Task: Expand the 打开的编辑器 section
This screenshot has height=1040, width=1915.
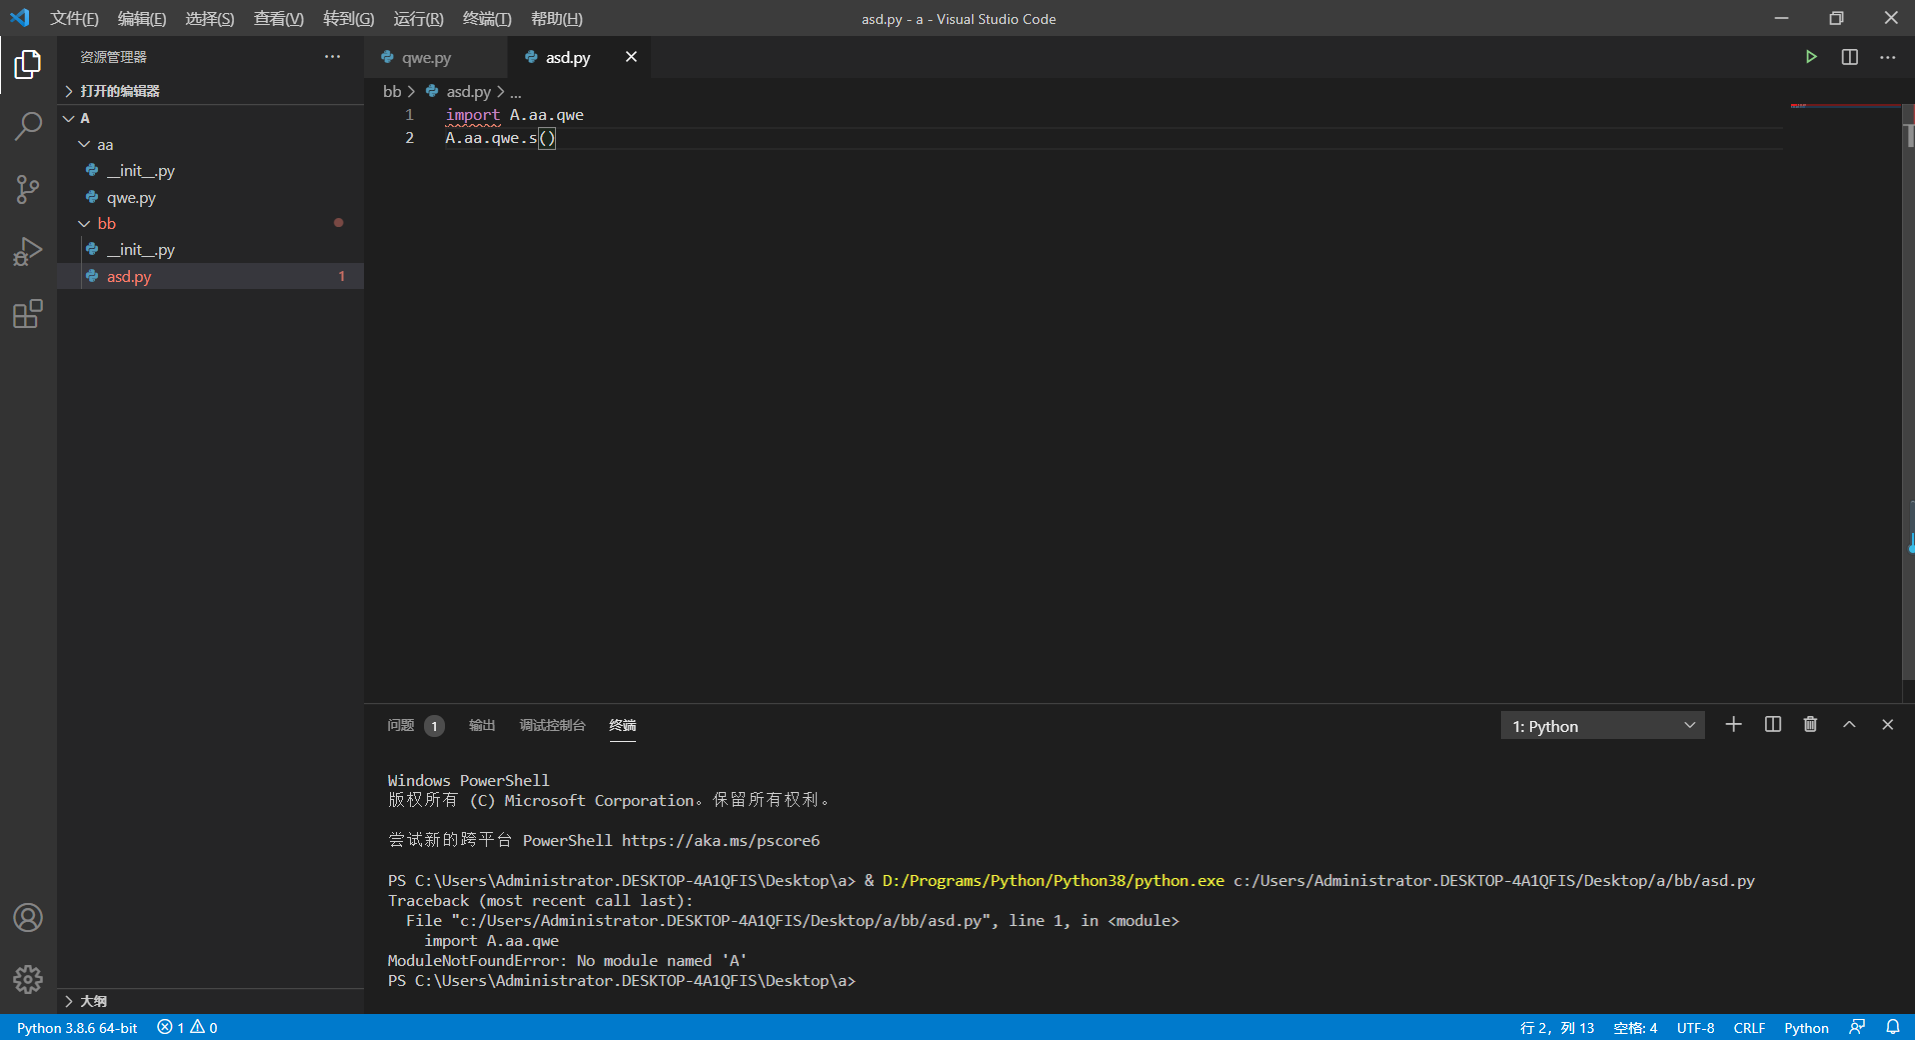Action: (x=211, y=91)
